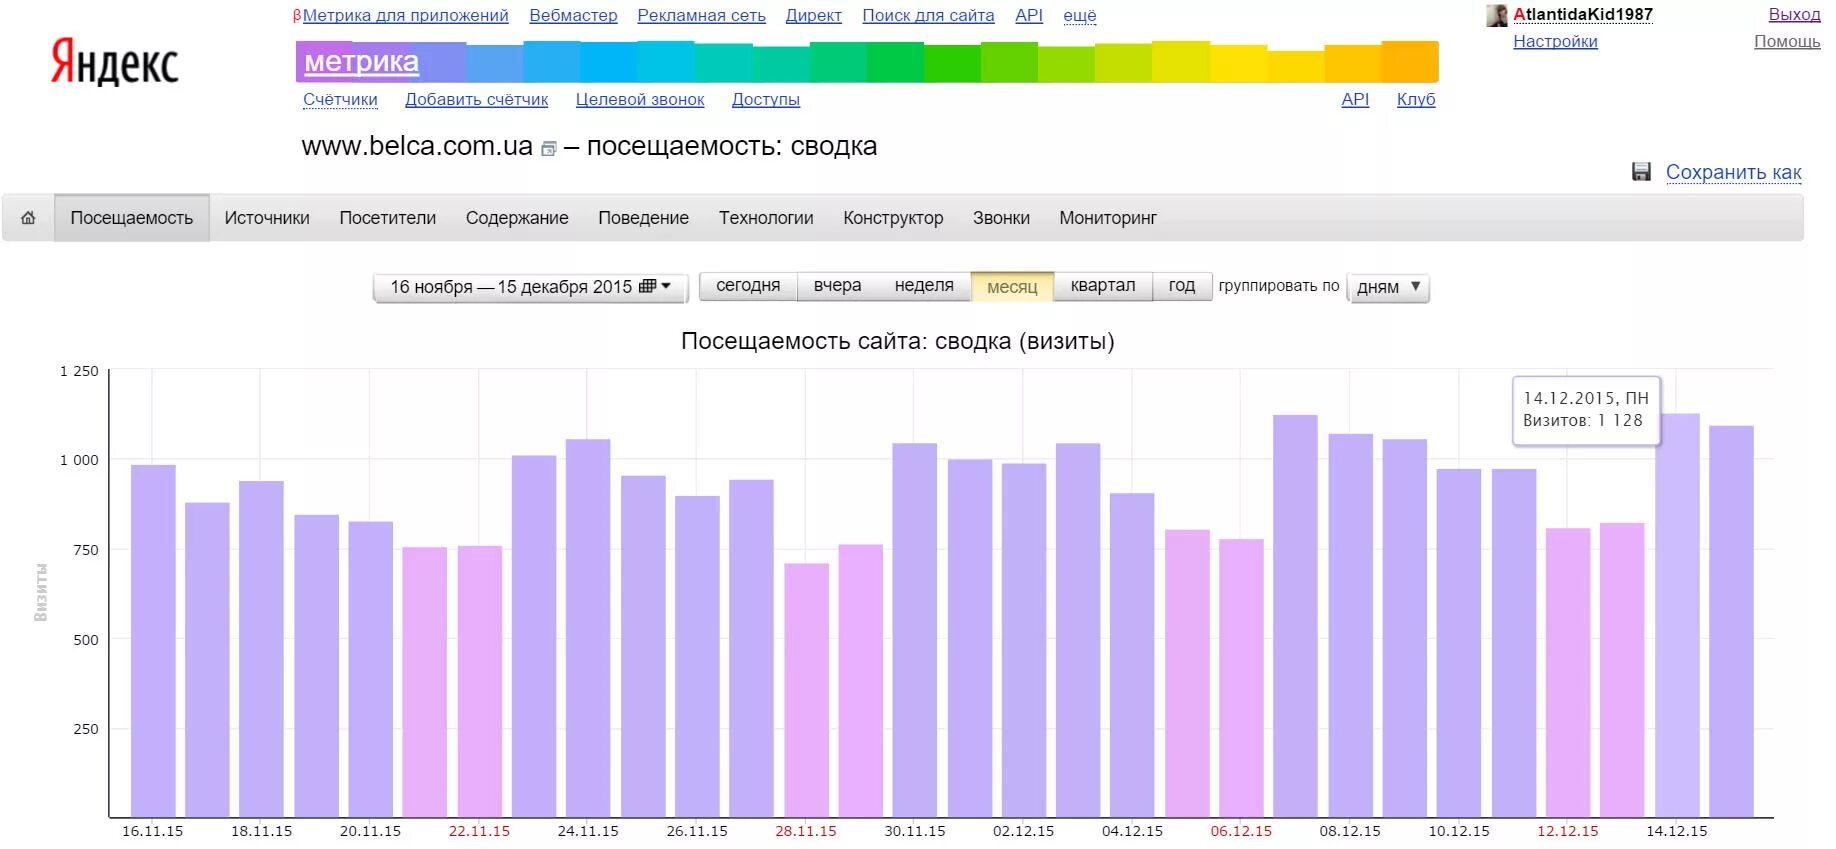The height and width of the screenshot is (849, 1836).
Task: Open the calendar date range picker
Action: coord(531,287)
